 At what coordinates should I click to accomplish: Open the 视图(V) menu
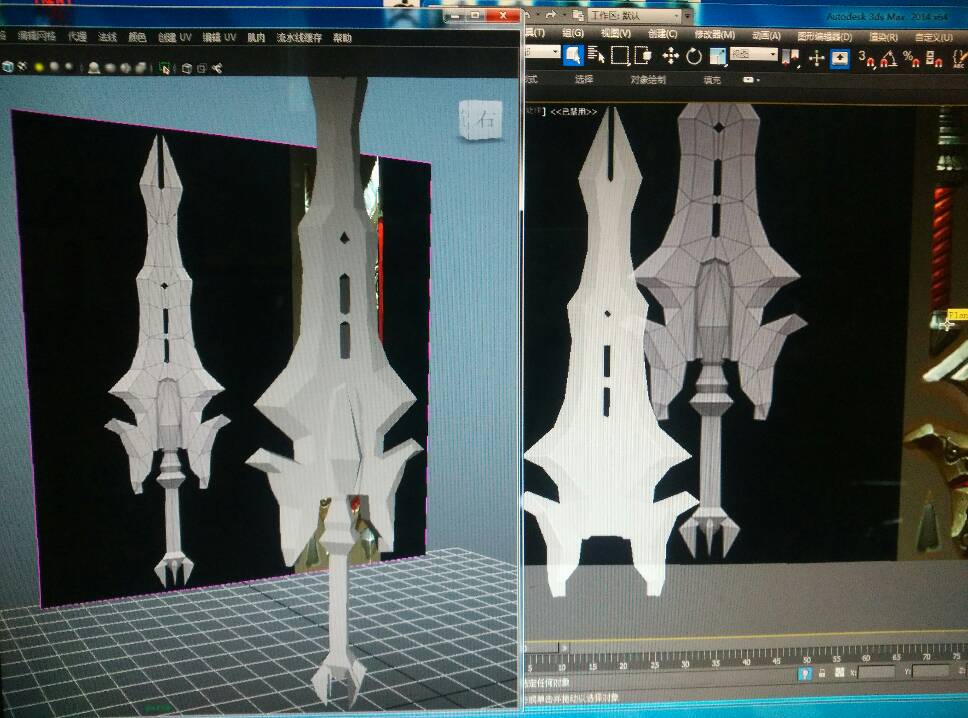(x=615, y=33)
